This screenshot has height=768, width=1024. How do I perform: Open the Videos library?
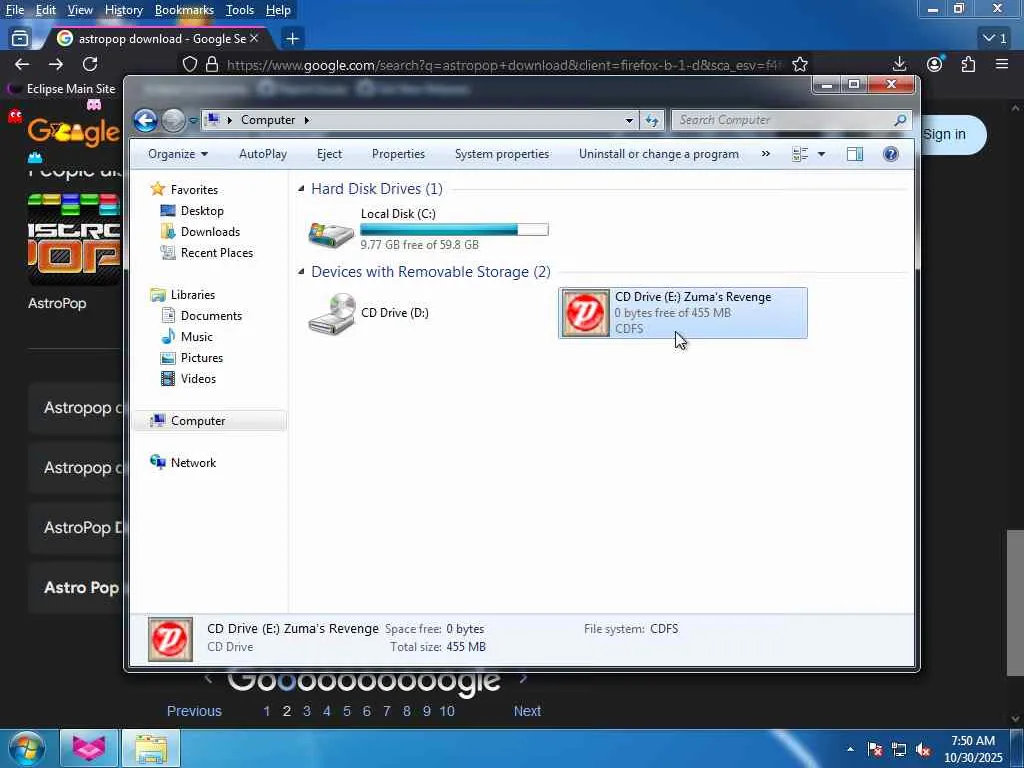pyautogui.click(x=198, y=379)
